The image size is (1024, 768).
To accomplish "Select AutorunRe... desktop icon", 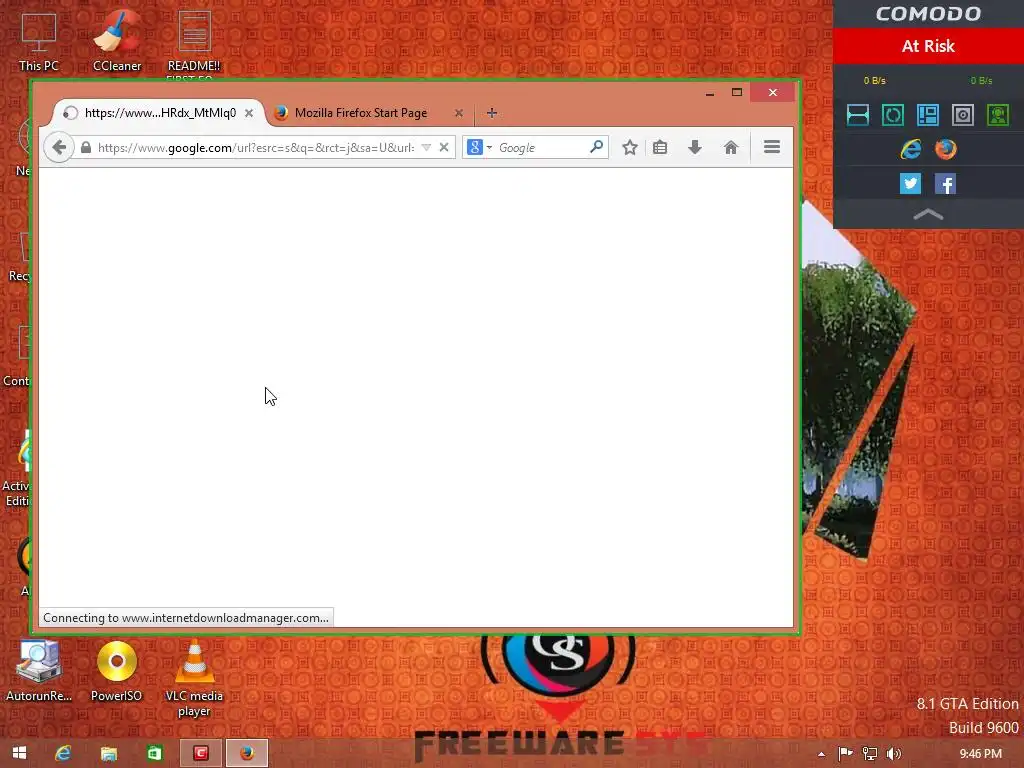I will click(39, 671).
